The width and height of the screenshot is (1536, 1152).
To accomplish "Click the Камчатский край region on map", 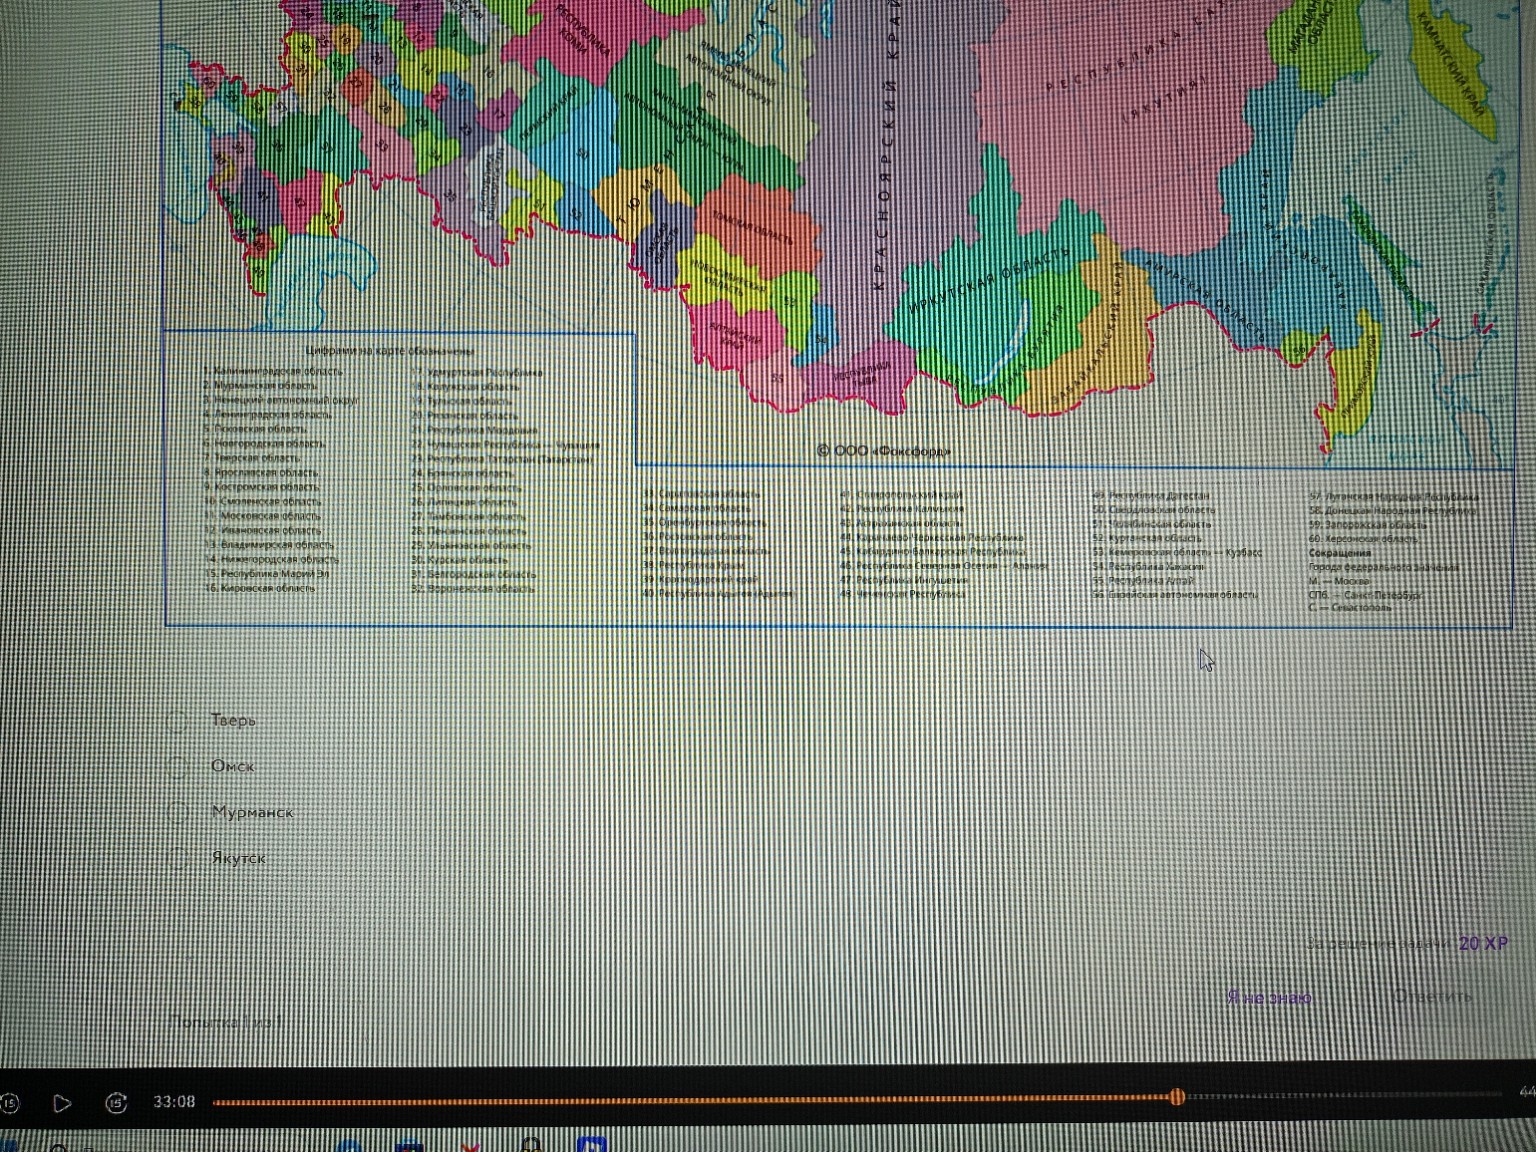I will [x=1450, y=70].
